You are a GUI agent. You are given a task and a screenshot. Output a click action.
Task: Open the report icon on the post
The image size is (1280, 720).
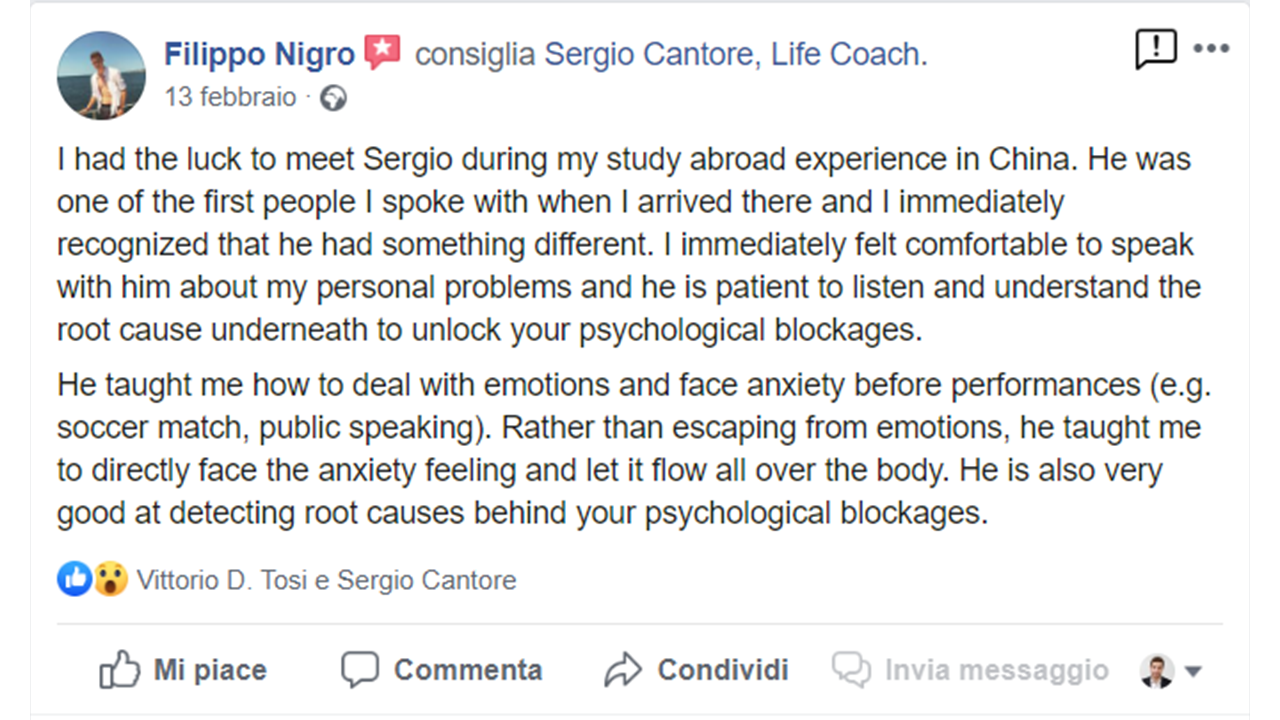point(1156,47)
